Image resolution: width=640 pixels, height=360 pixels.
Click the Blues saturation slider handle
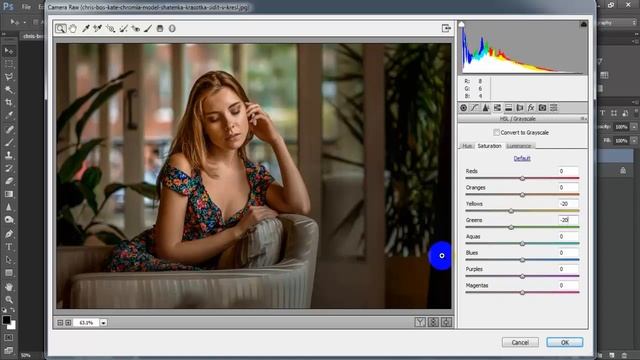[x=522, y=260]
